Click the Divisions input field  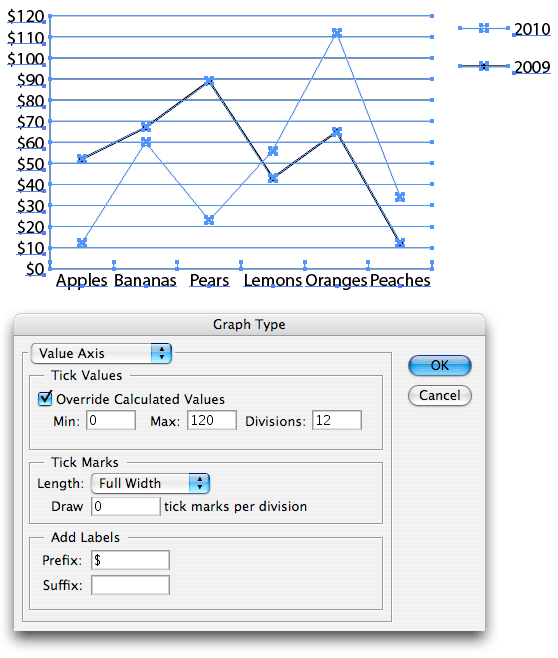point(337,420)
